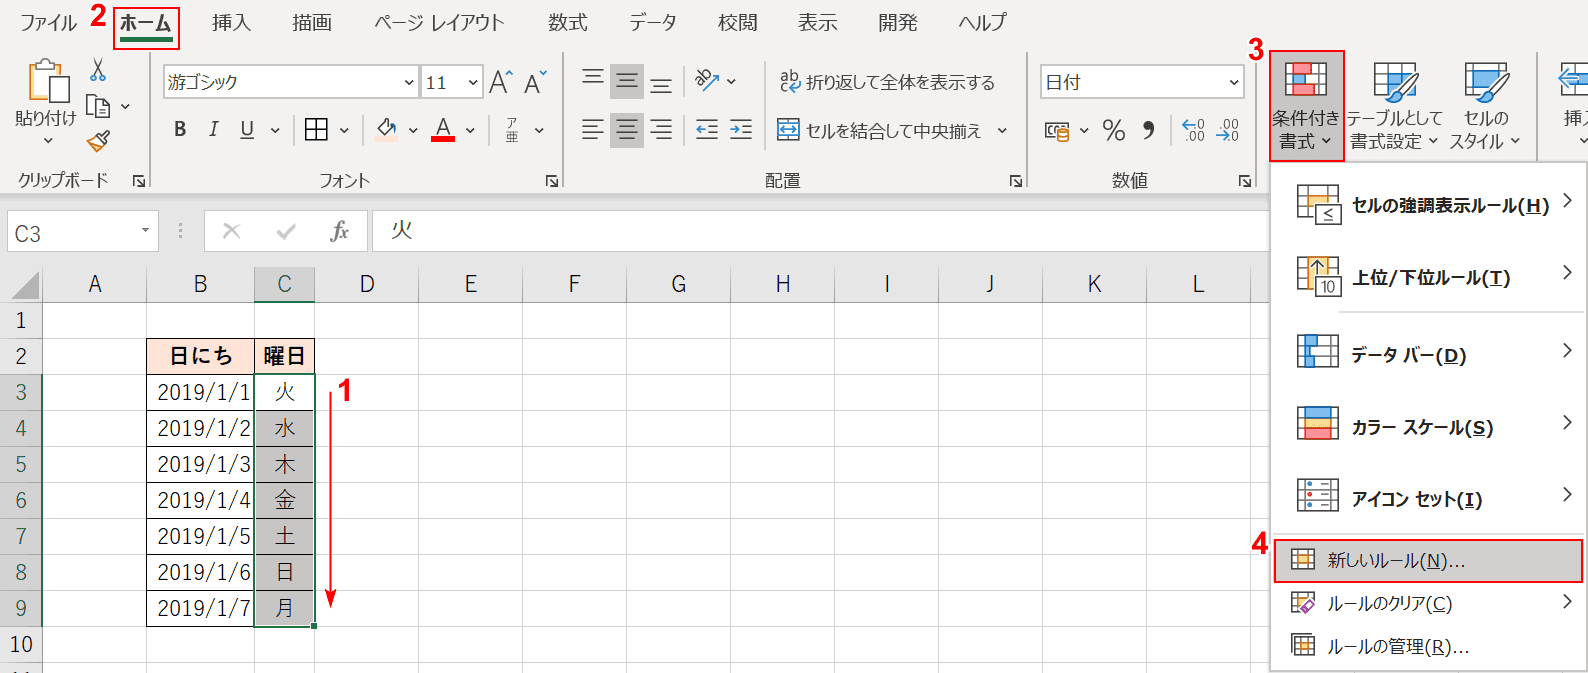This screenshot has width=1588, height=673.
Task: Switch to ページ レイアウト tab
Action: point(439,22)
